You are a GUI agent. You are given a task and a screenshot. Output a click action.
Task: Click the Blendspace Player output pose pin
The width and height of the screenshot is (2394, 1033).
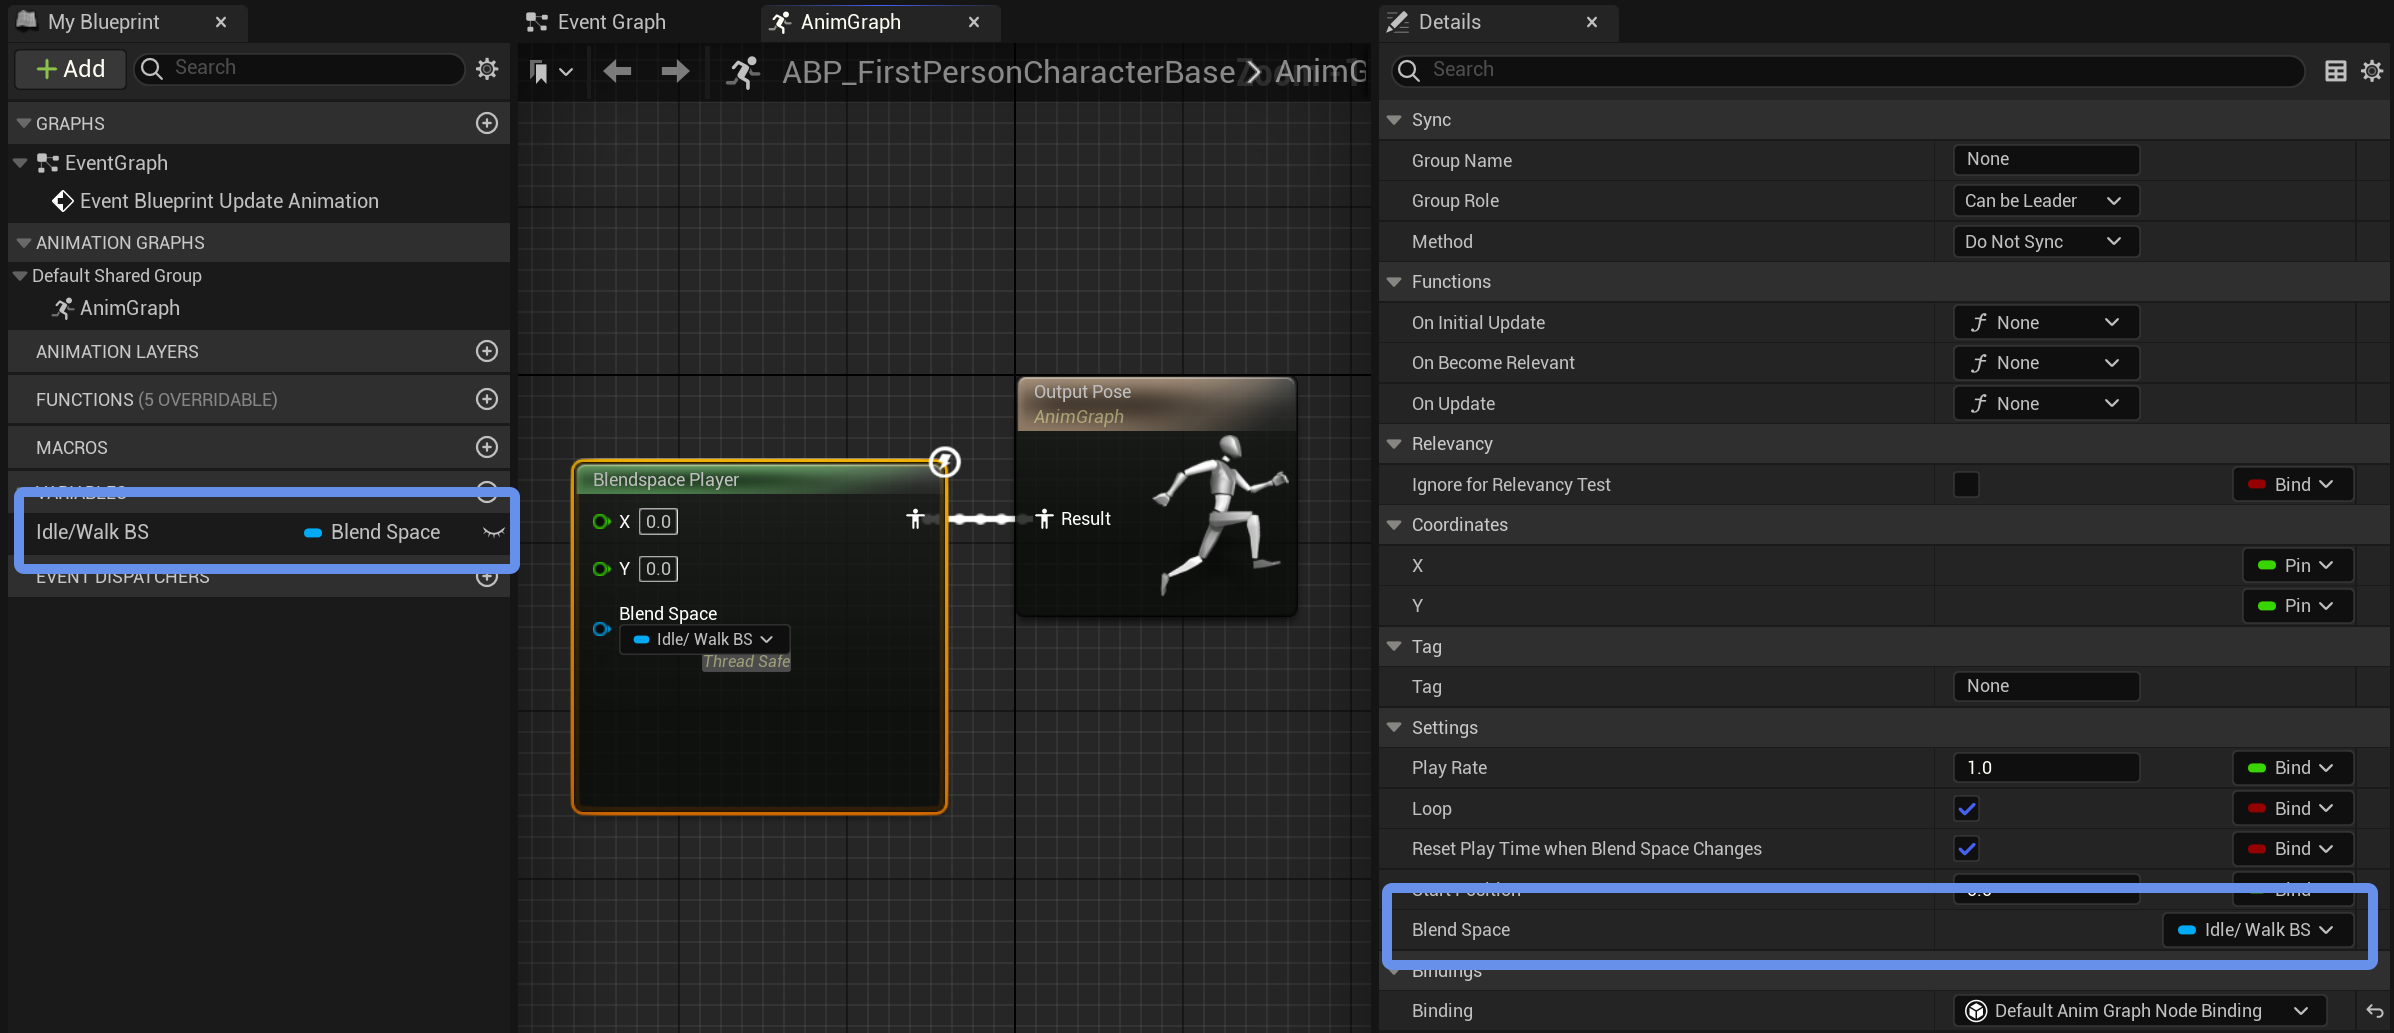(914, 519)
